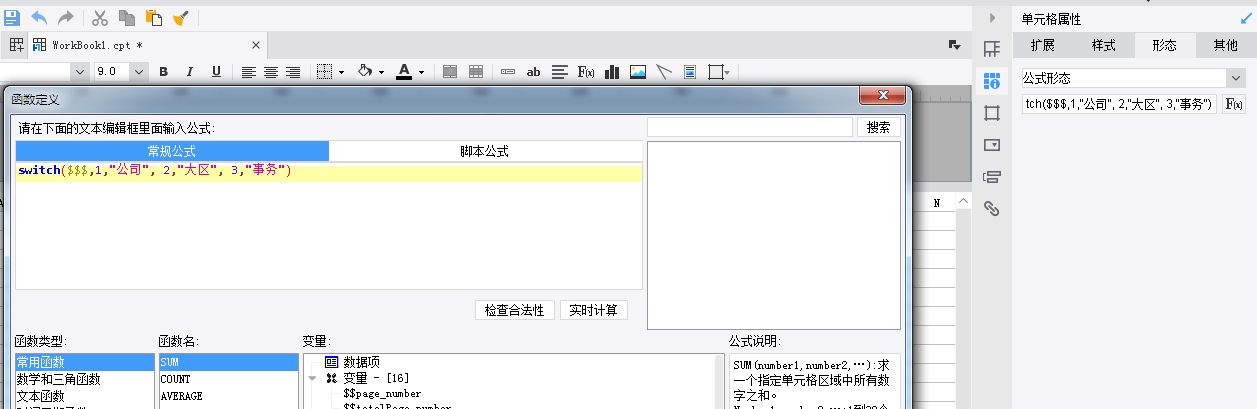Open the font name dropdown
Viewport: 1257px width, 409px height.
pyautogui.click(x=78, y=72)
